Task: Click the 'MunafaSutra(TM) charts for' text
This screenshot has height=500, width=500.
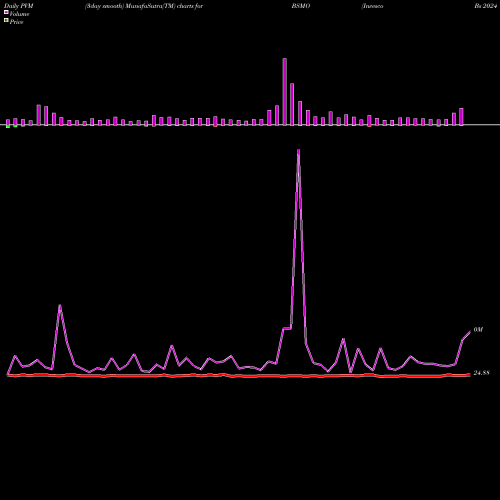Action: point(164,6)
